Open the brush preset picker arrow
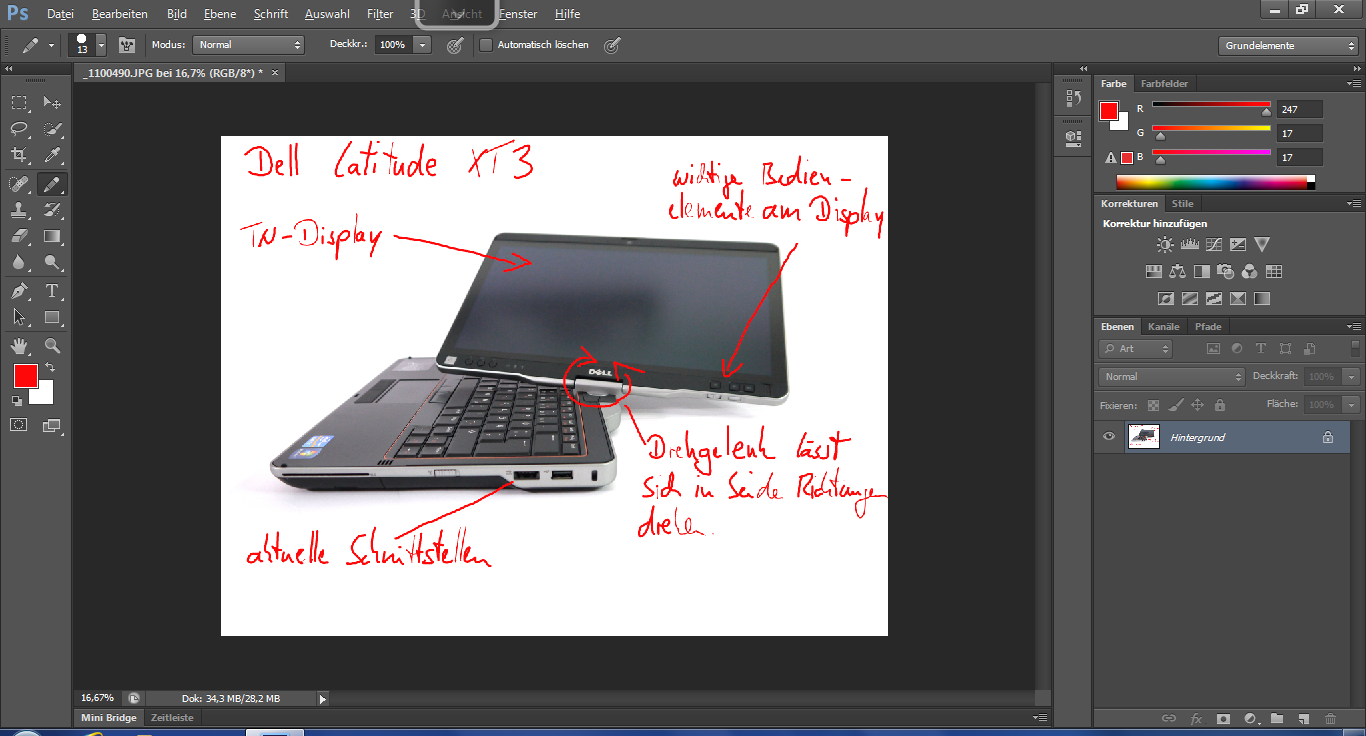The height and width of the screenshot is (736, 1366). pyautogui.click(x=101, y=45)
